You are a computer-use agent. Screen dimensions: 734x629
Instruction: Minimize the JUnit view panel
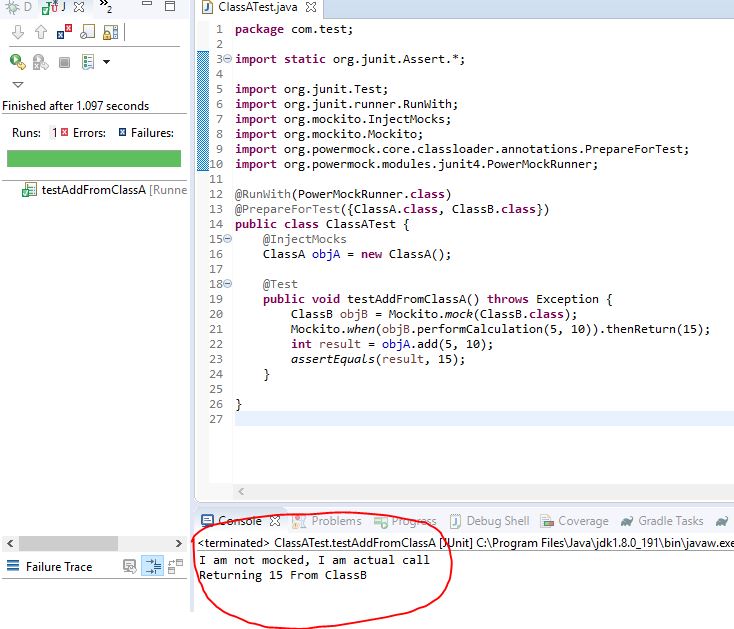tap(147, 4)
